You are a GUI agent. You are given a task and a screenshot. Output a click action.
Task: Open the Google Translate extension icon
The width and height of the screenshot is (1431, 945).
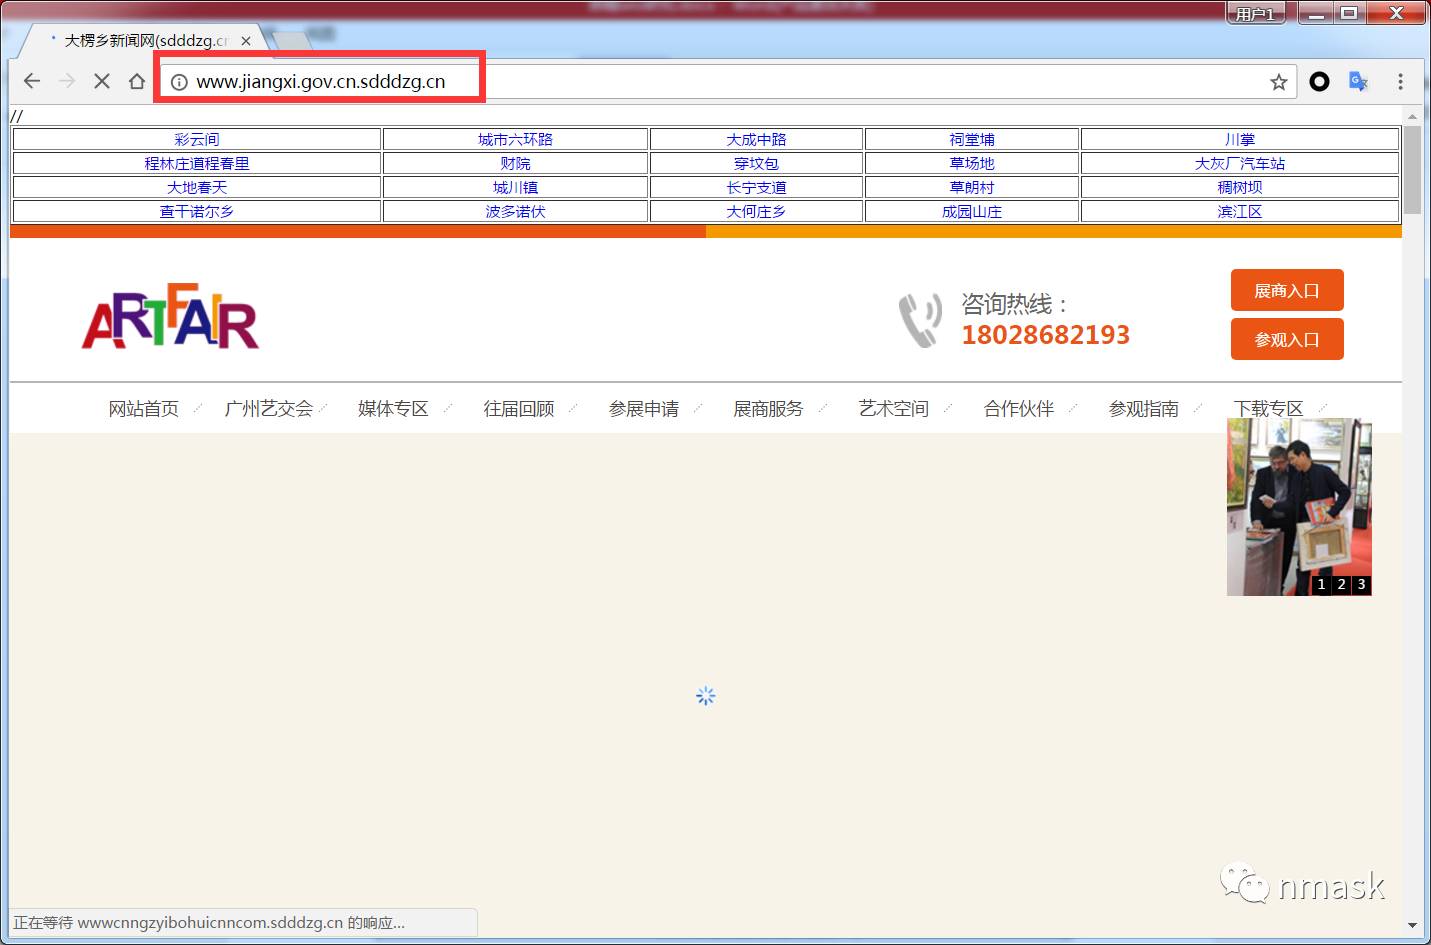(x=1358, y=82)
